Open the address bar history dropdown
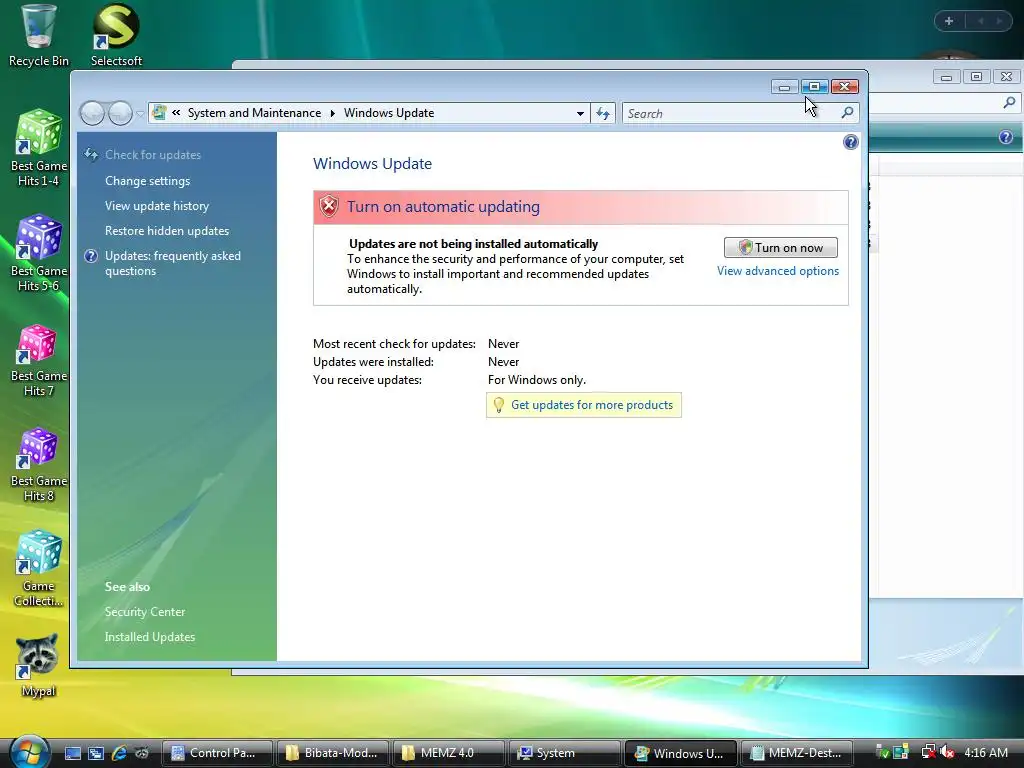Image resolution: width=1024 pixels, height=768 pixels. (580, 113)
